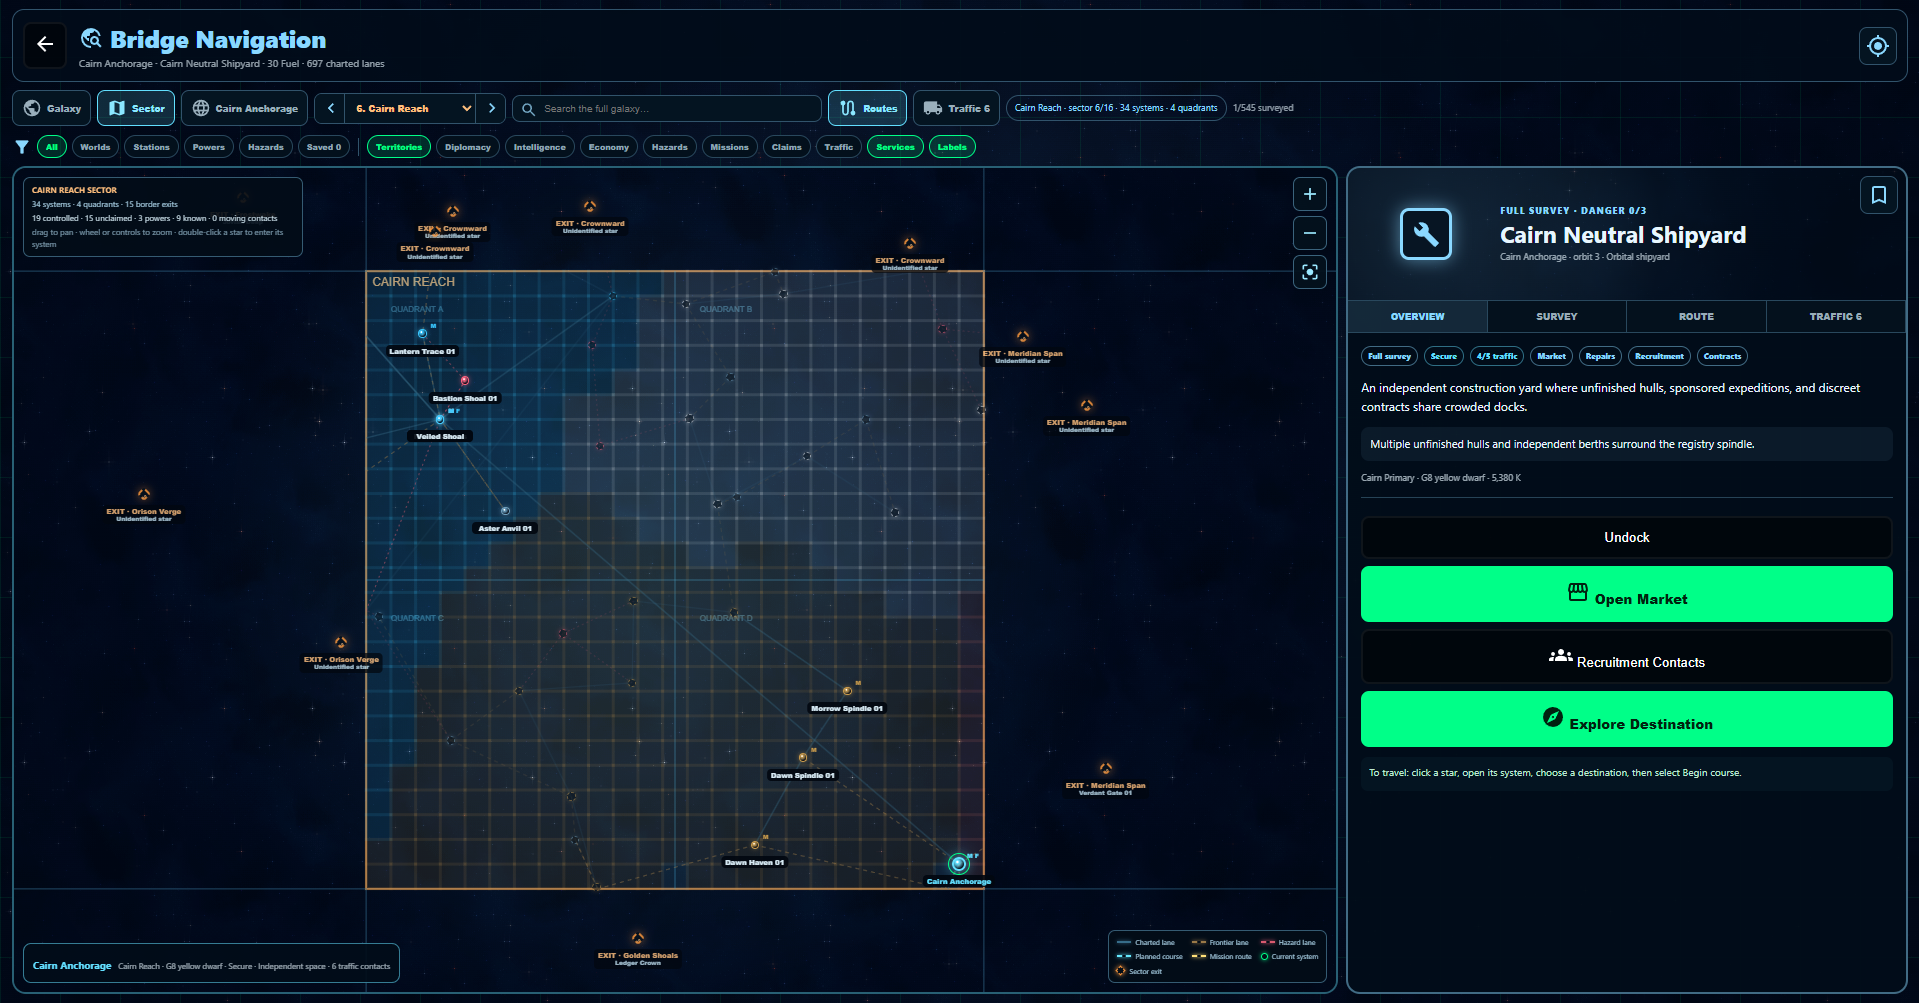Click the shipyard wrench icon
Screen dimensions: 1919x1003
[1425, 234]
